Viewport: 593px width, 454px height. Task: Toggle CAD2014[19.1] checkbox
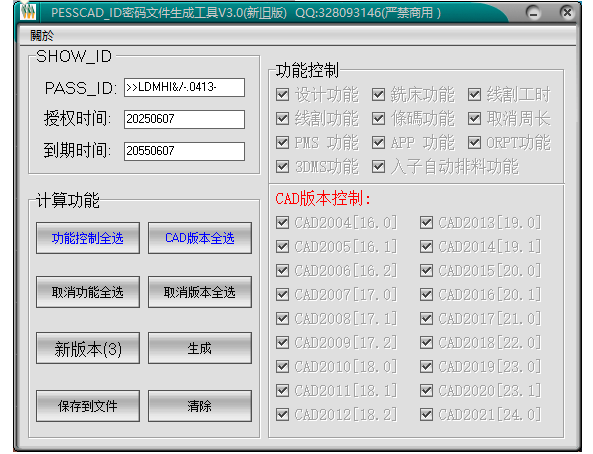(427, 247)
